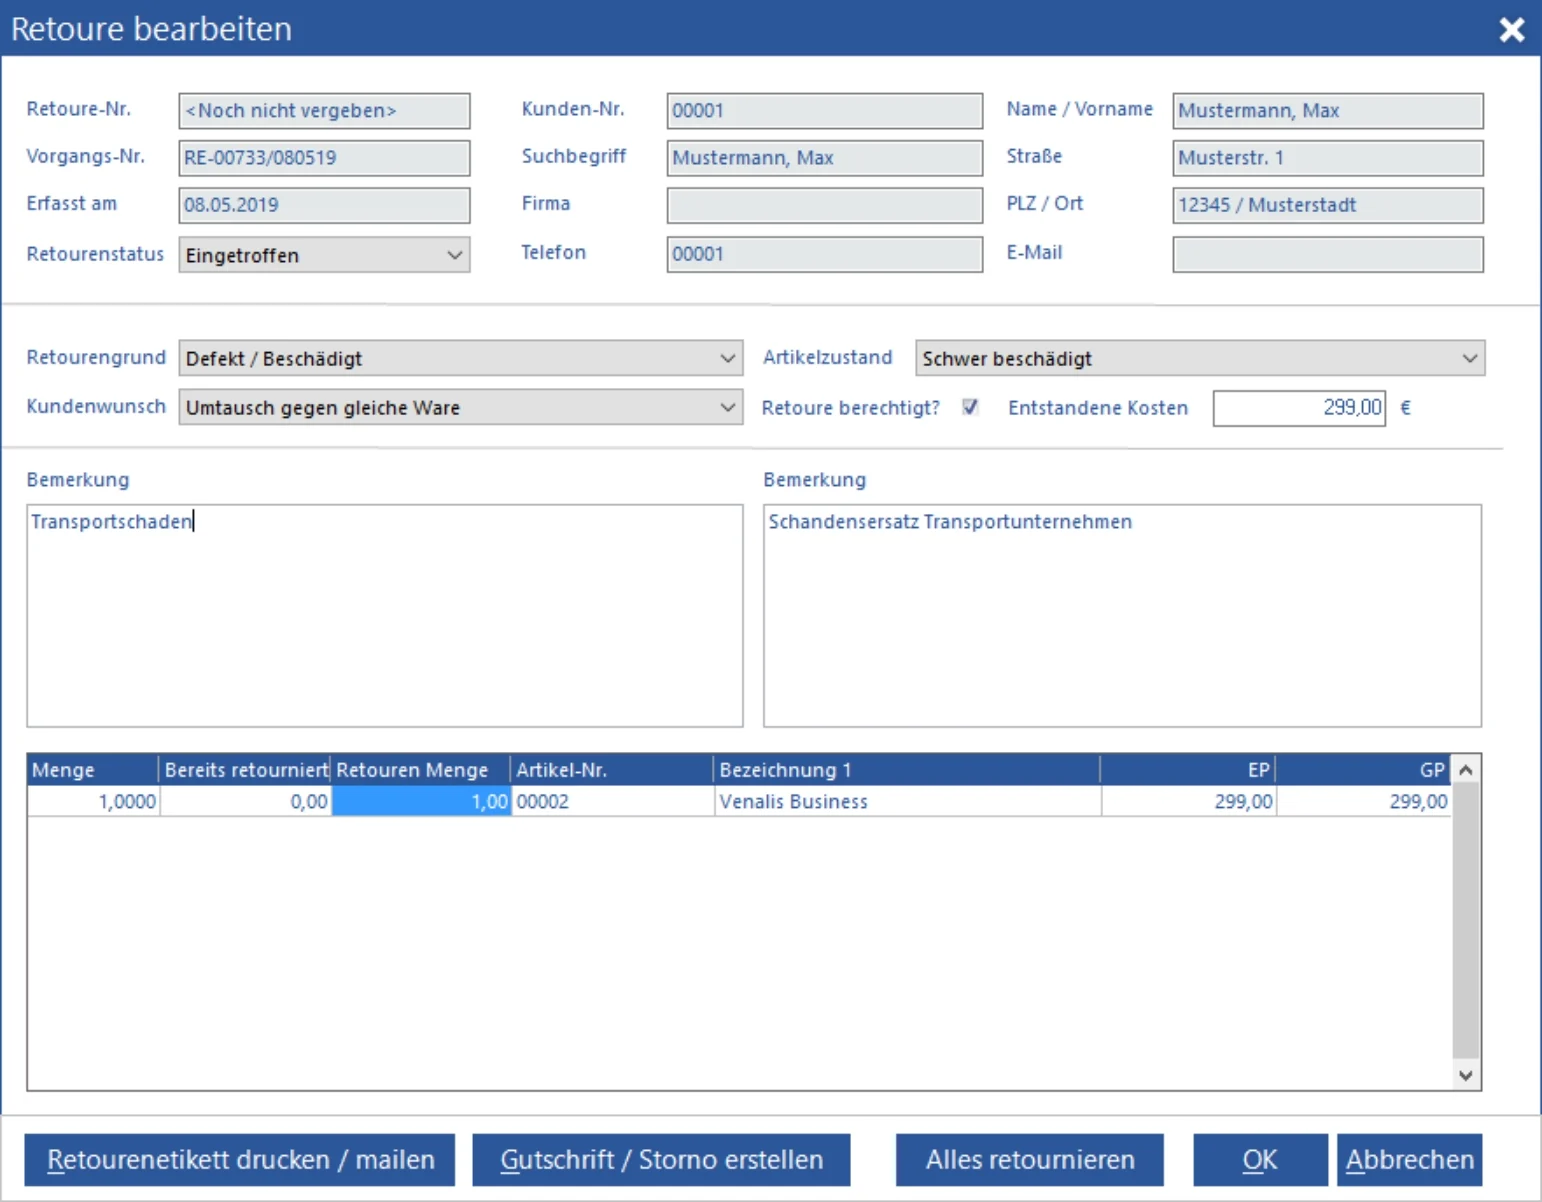Confirm with the OK button
Screen dimensions: 1542x1202
click(x=1260, y=1160)
